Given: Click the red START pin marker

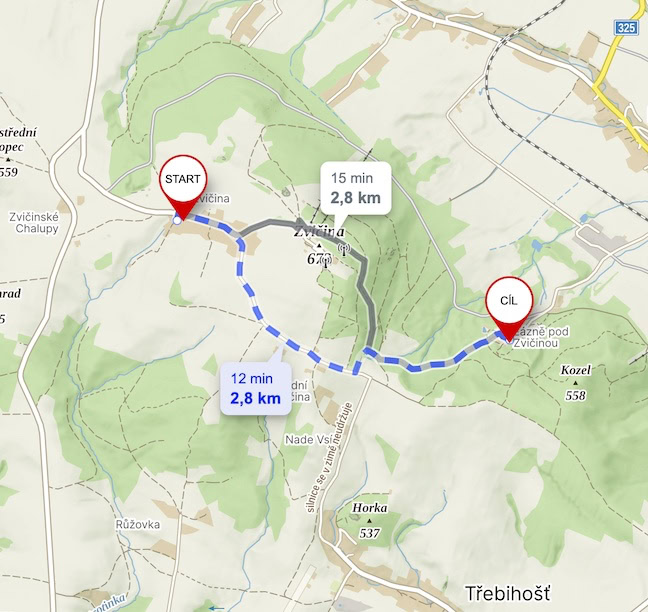Looking at the screenshot, I should [183, 186].
